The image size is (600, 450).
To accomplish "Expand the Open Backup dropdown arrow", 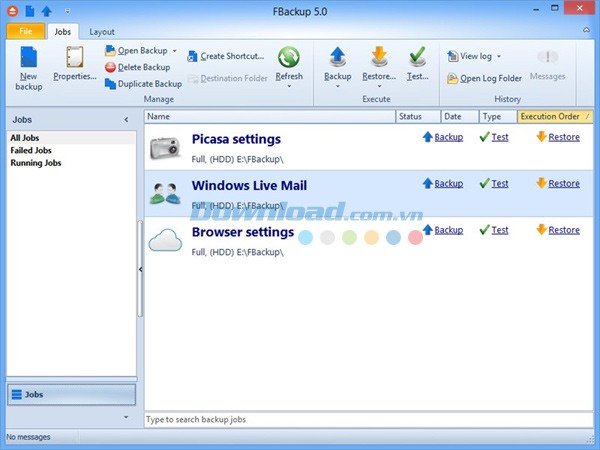I will click(x=174, y=51).
